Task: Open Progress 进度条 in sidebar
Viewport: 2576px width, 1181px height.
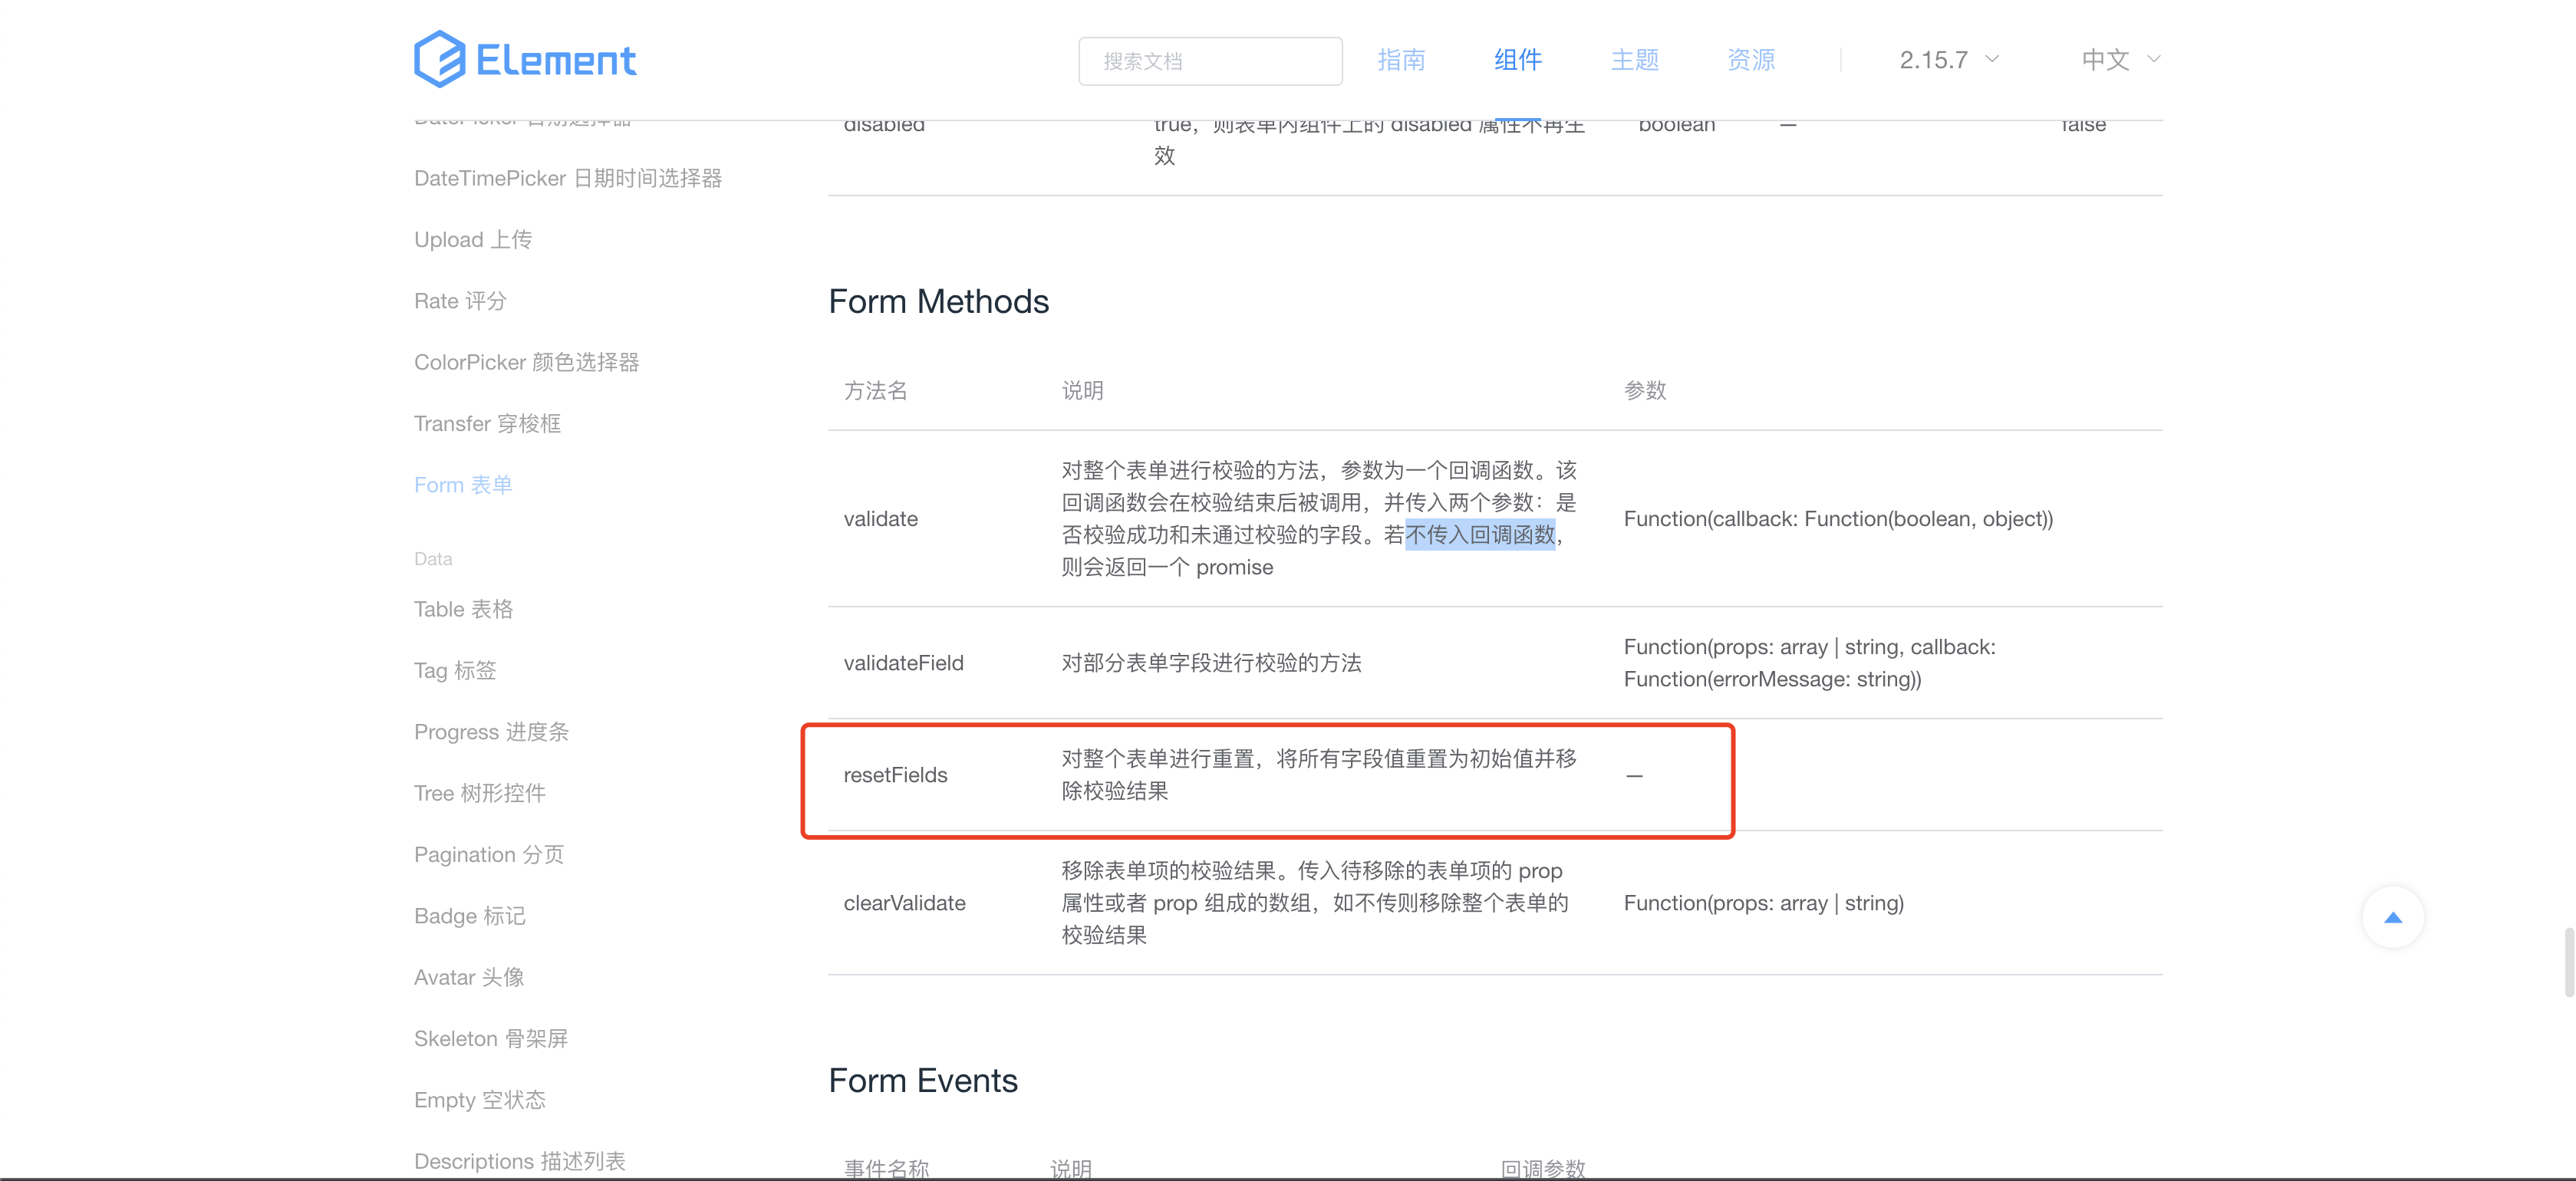Action: click(x=491, y=732)
